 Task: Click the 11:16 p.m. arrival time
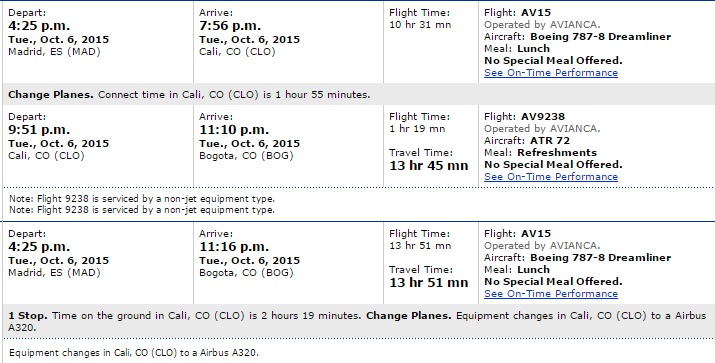point(234,247)
